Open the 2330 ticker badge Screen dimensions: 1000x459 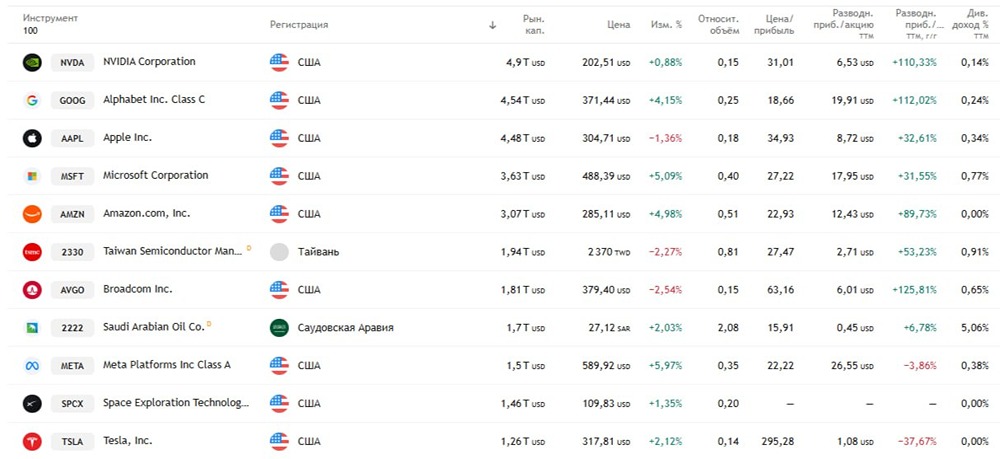72,252
